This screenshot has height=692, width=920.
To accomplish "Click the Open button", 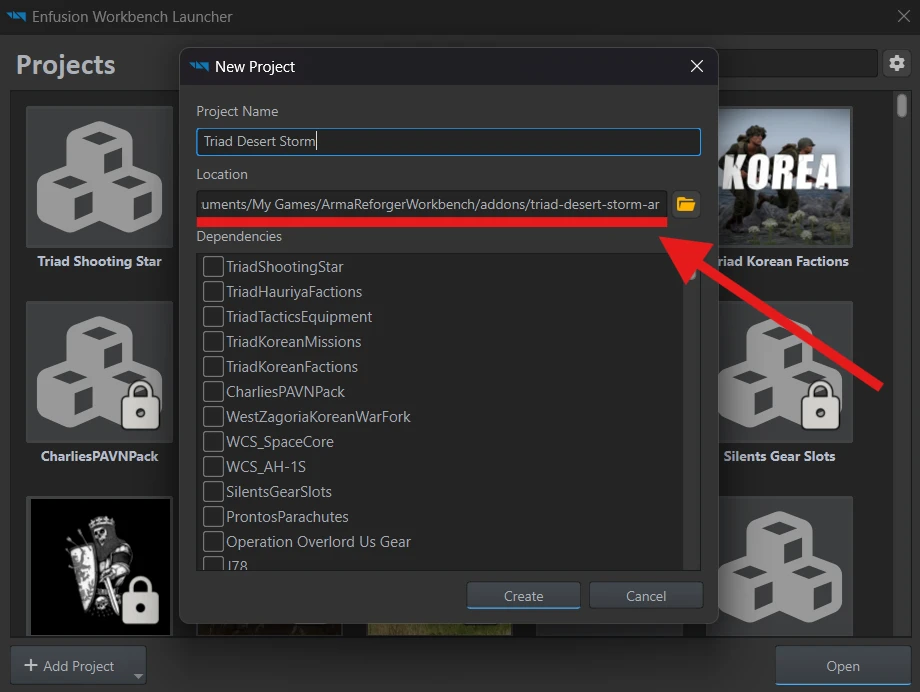I will point(843,666).
